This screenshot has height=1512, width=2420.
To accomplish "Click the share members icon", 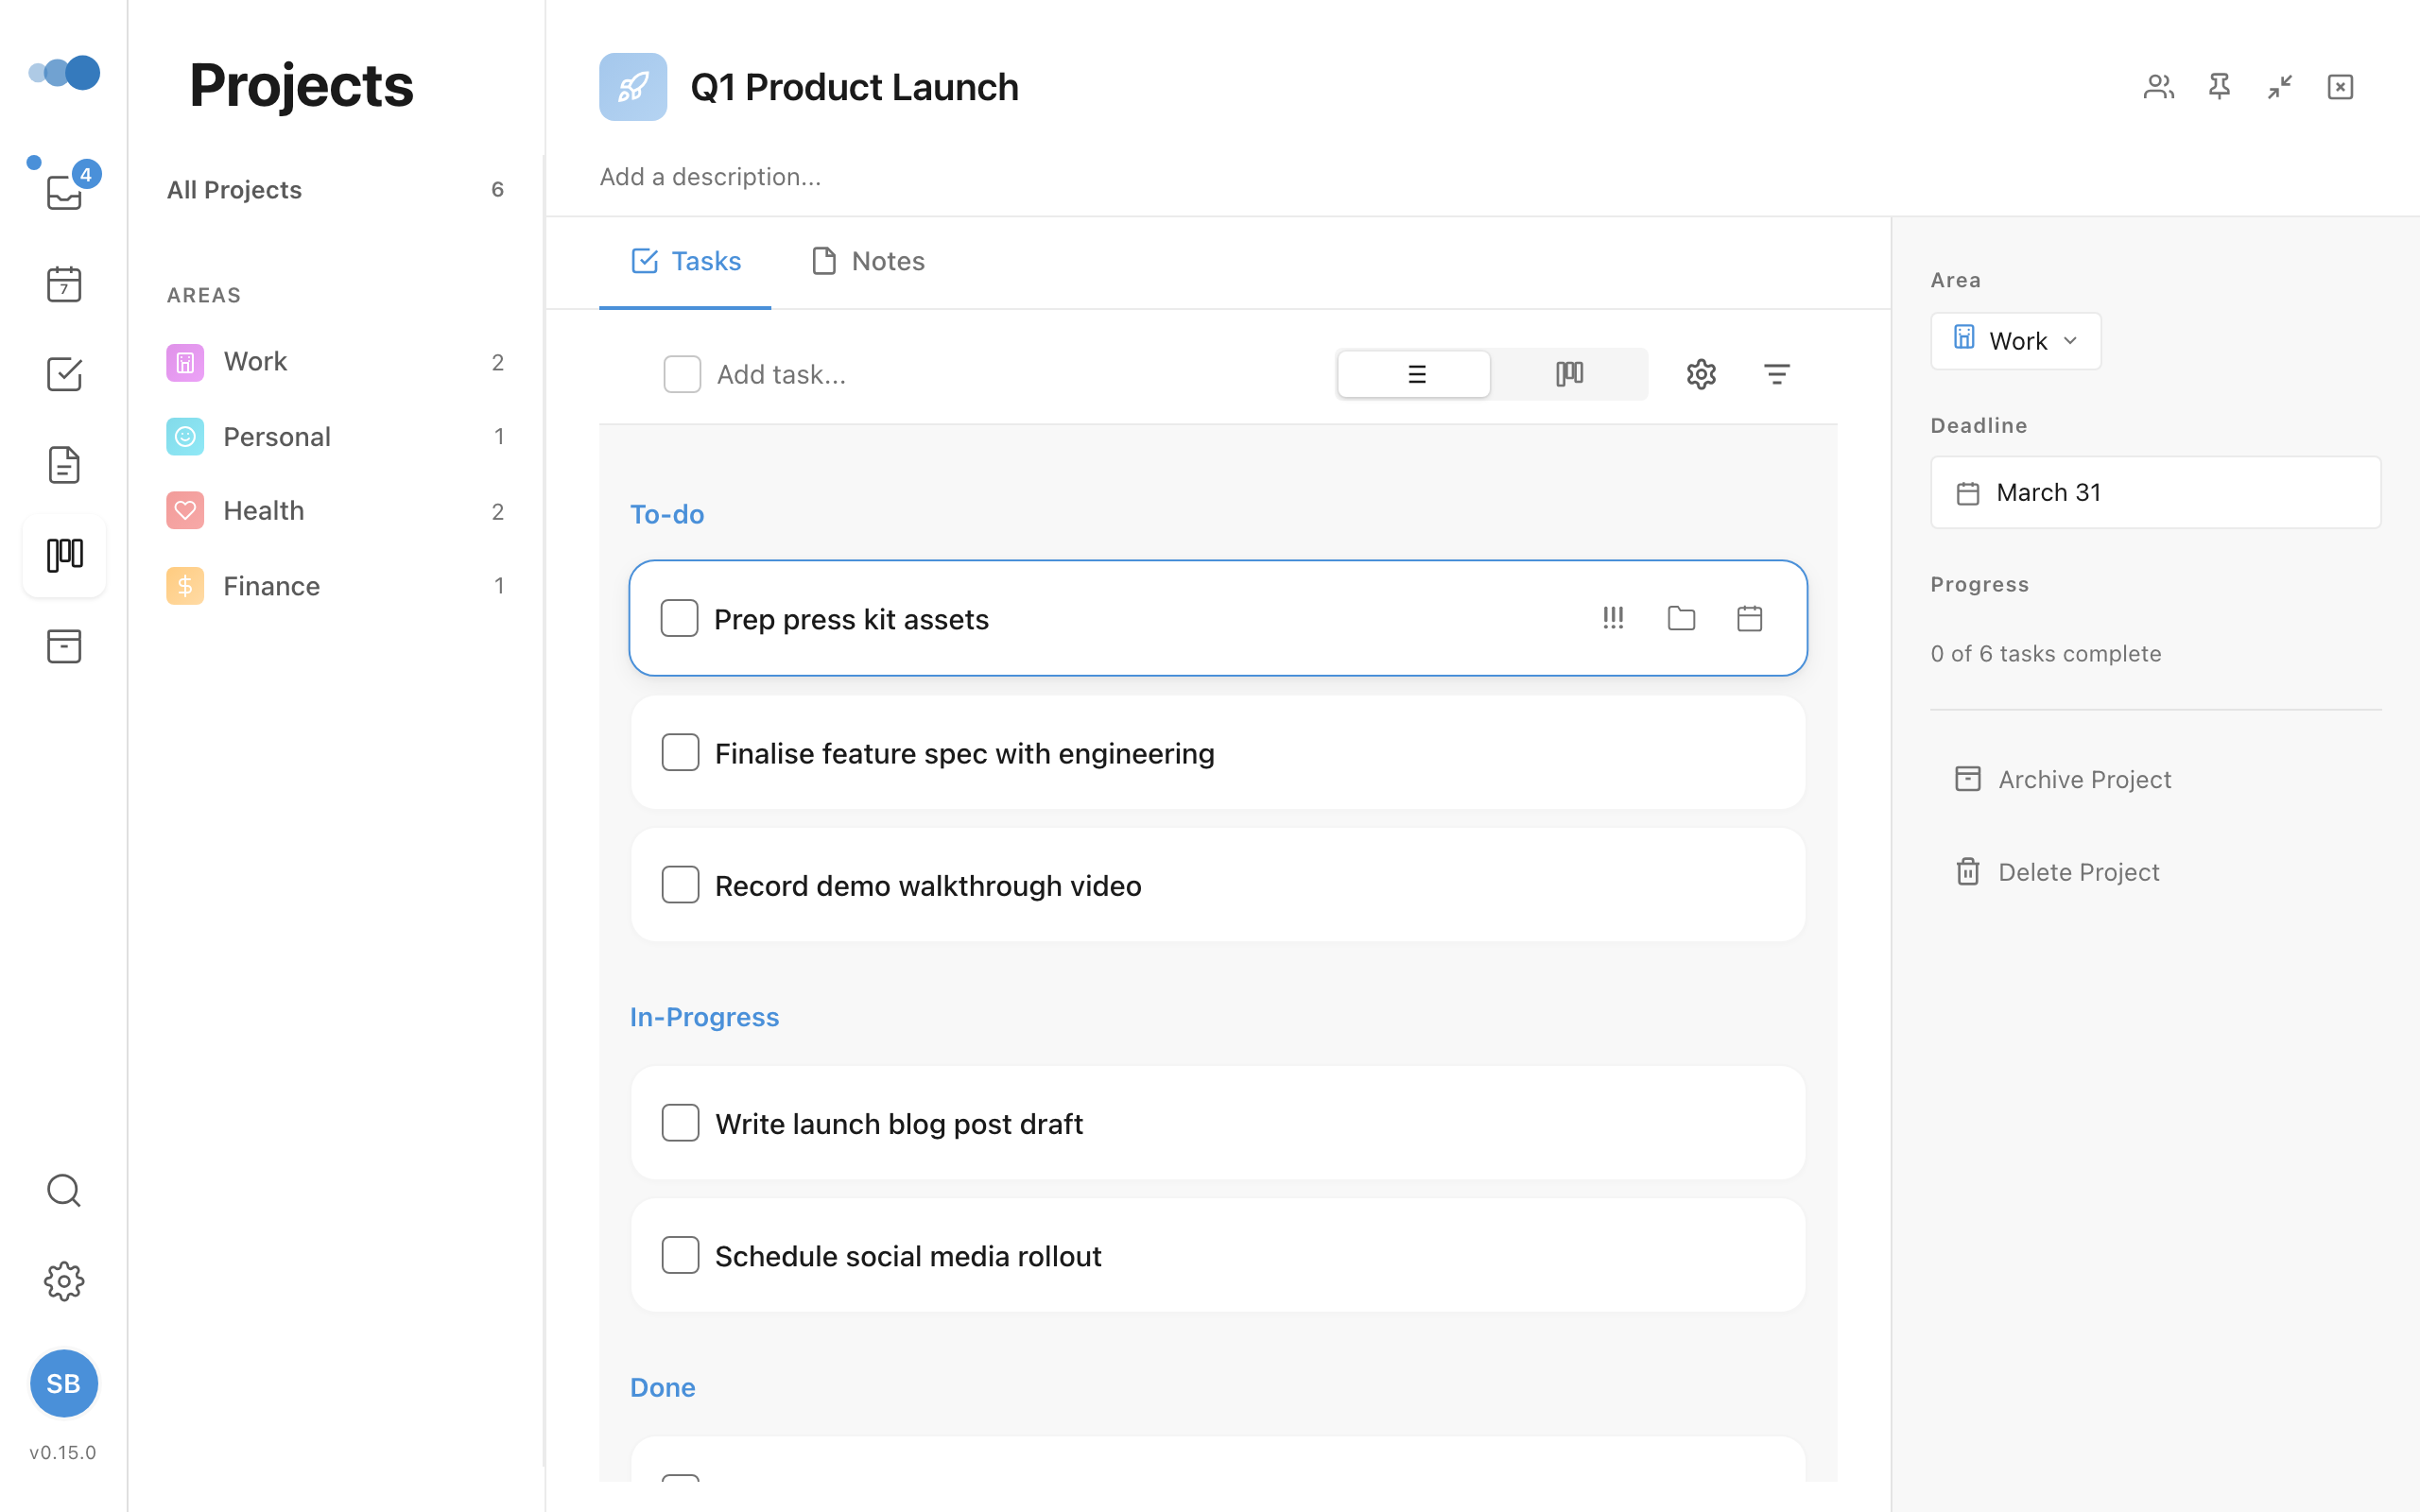I will (2158, 87).
